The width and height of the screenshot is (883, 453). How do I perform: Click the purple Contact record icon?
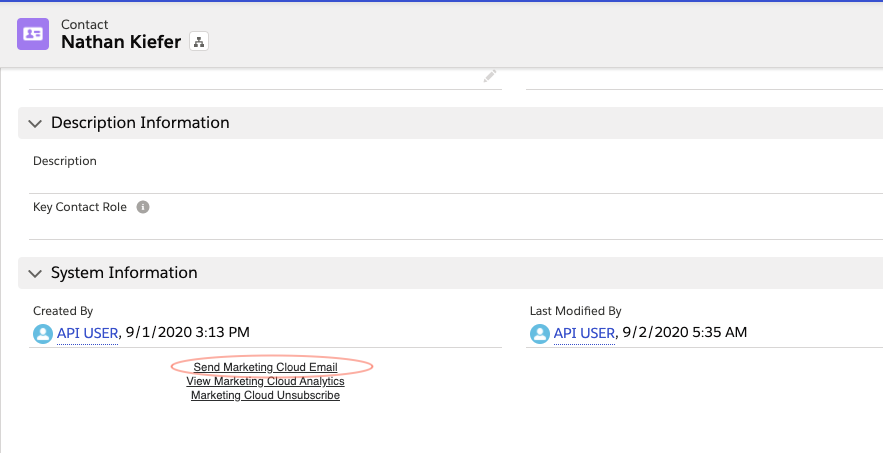coord(34,33)
